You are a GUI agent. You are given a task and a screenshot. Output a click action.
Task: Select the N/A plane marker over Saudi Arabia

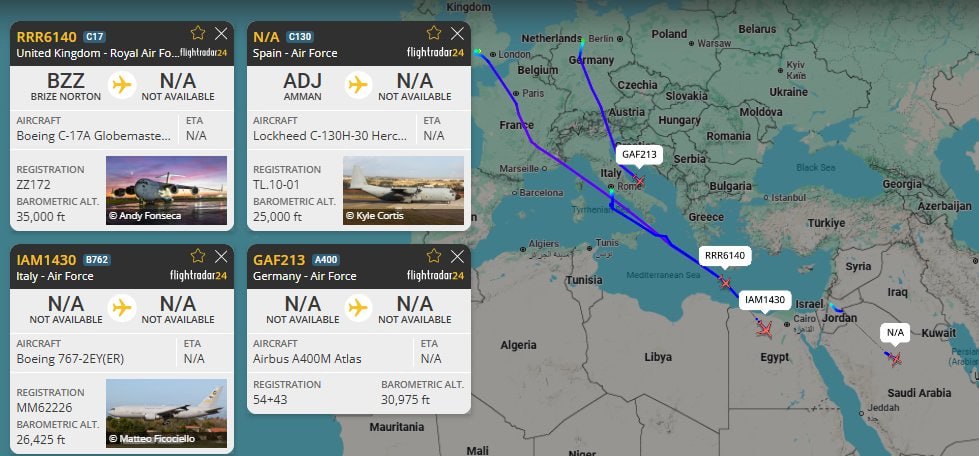[894, 358]
